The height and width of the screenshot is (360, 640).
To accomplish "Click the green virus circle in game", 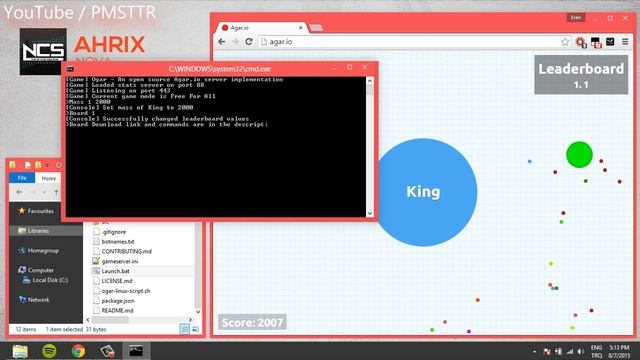I will (x=579, y=155).
